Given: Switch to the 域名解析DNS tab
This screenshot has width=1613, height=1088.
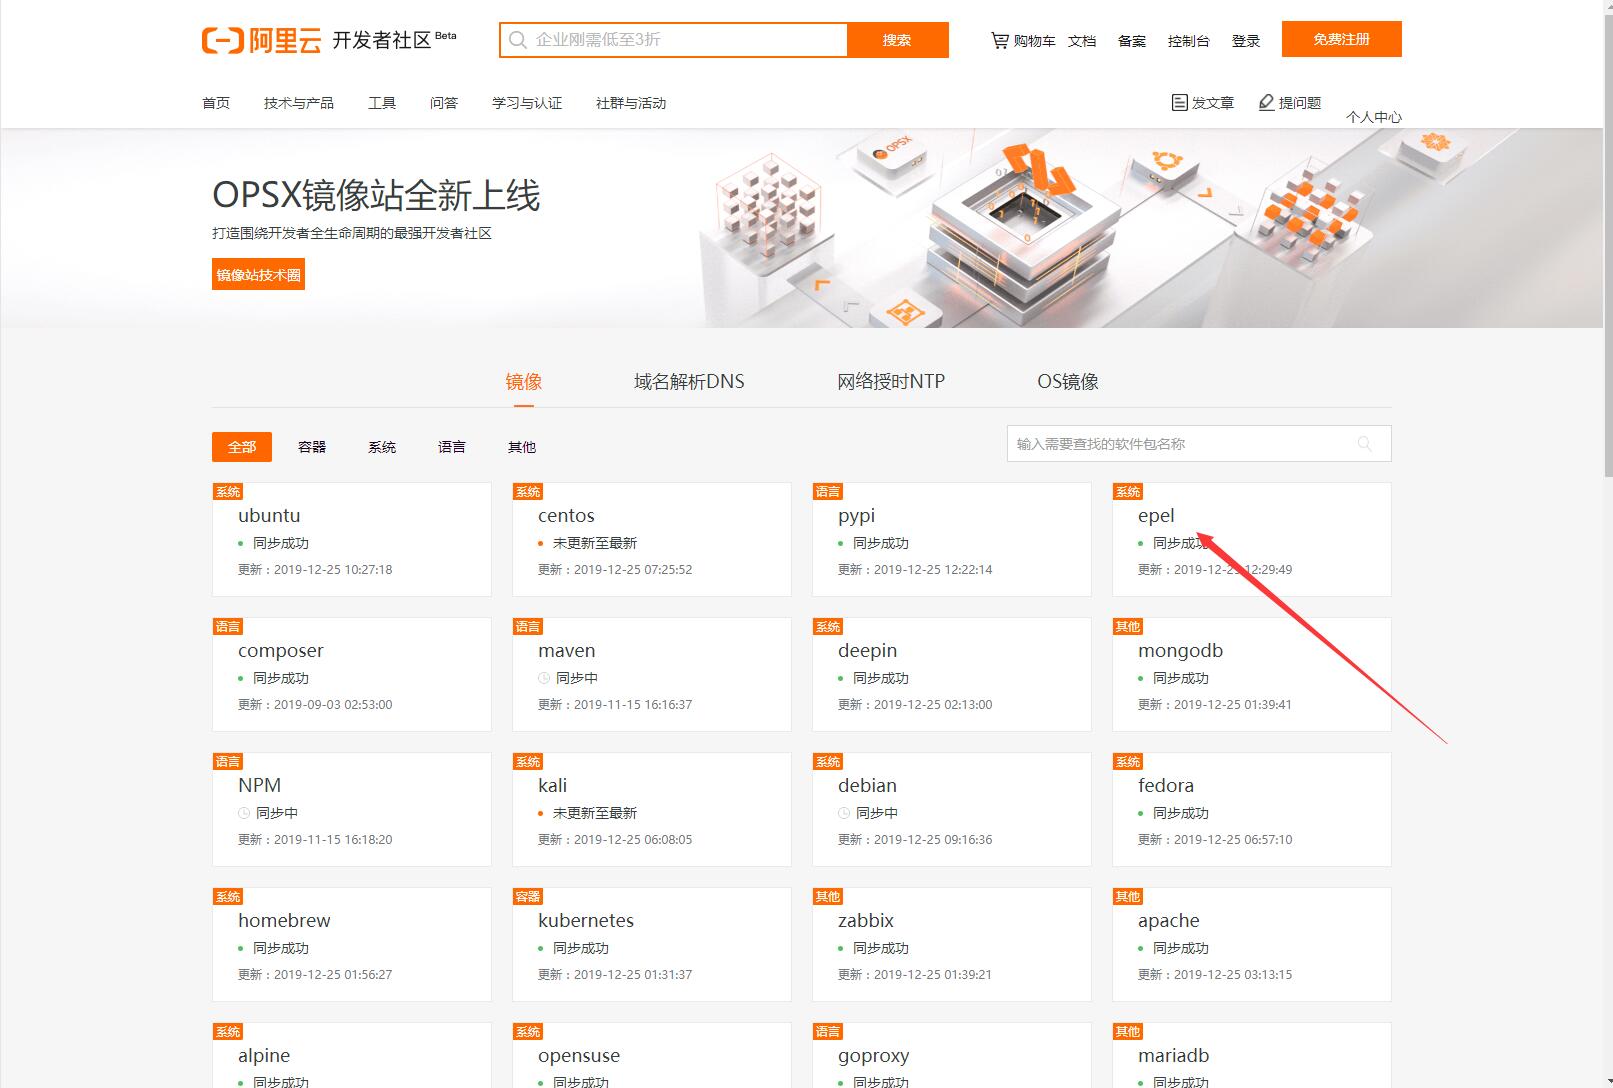Looking at the screenshot, I should click(x=689, y=381).
